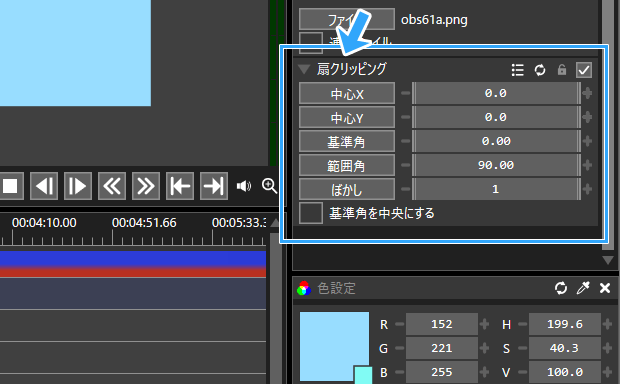Select the blue-red object on the timeline
Viewport: 620px width, 384px height.
pyautogui.click(x=133, y=264)
